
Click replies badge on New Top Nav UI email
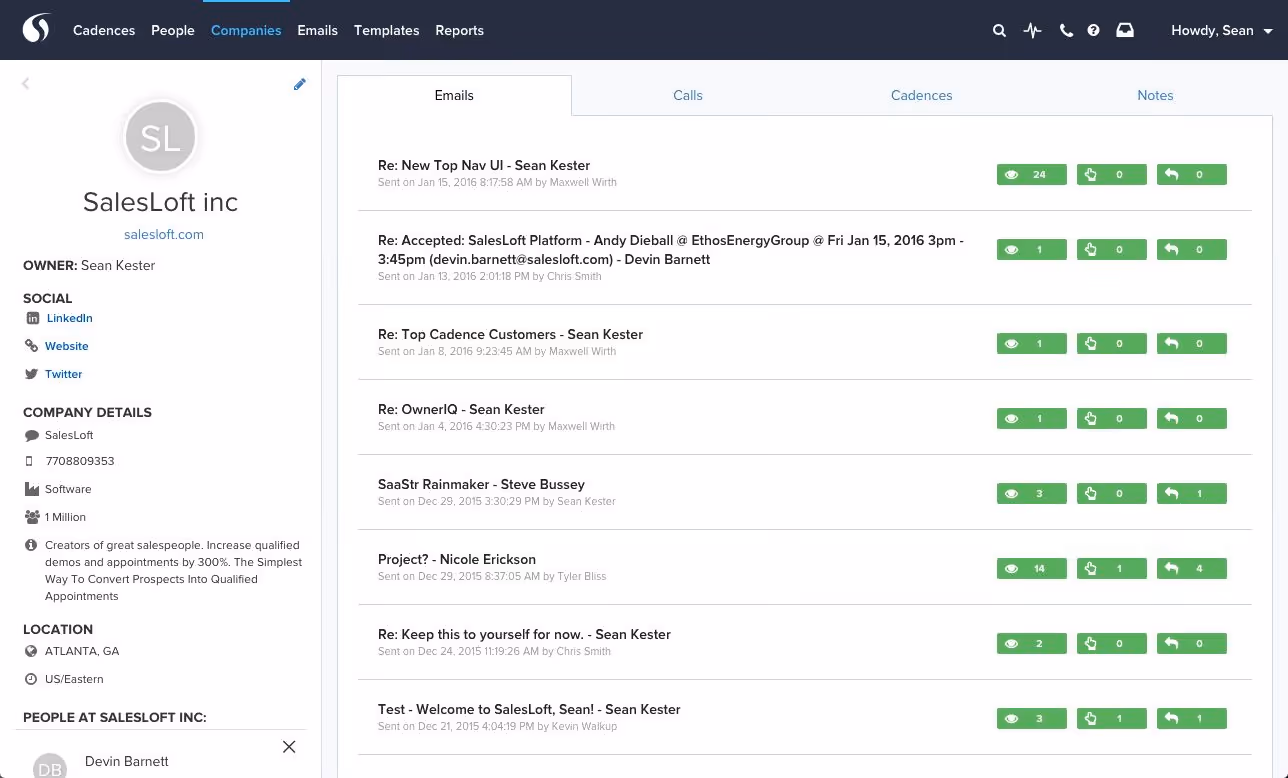[1191, 175]
